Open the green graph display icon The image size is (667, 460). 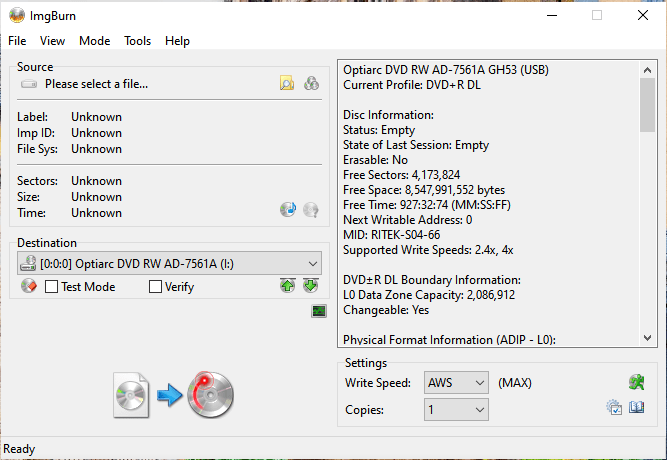click(319, 311)
